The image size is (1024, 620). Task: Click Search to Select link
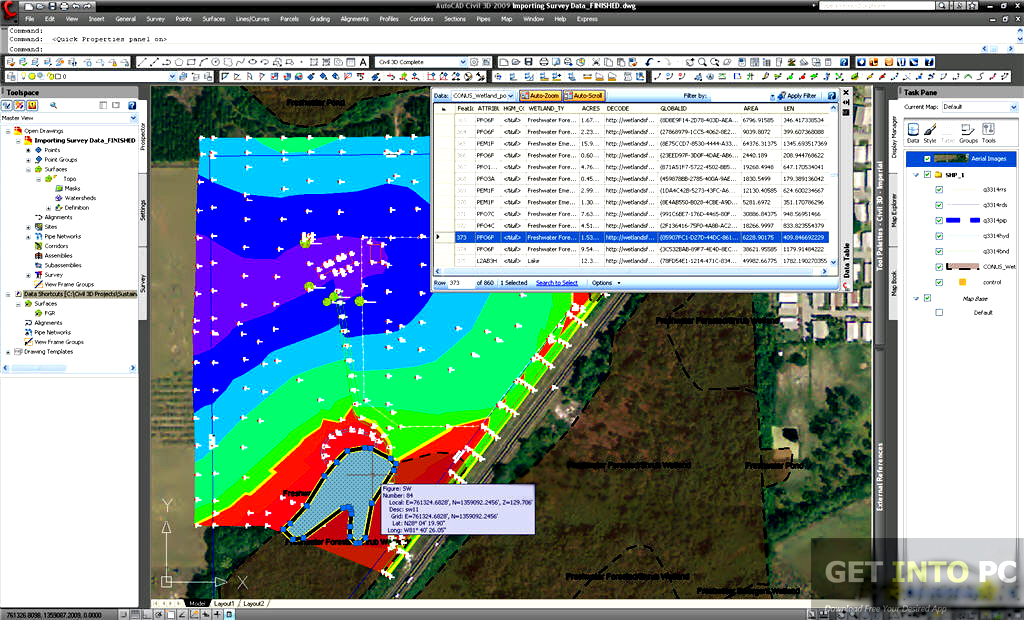pos(556,283)
